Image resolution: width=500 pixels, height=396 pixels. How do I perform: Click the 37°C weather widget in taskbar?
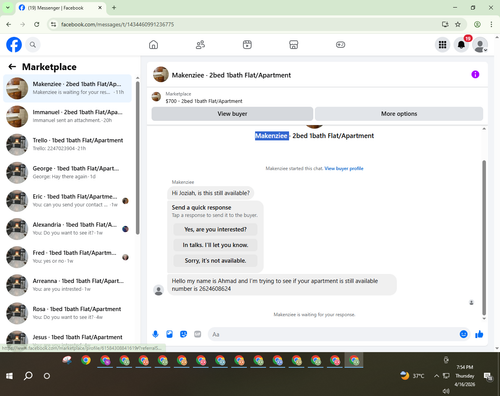pyautogui.click(x=412, y=376)
